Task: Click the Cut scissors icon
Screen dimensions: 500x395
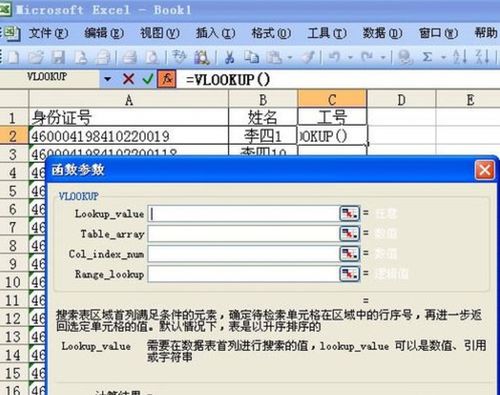Action: 229,57
